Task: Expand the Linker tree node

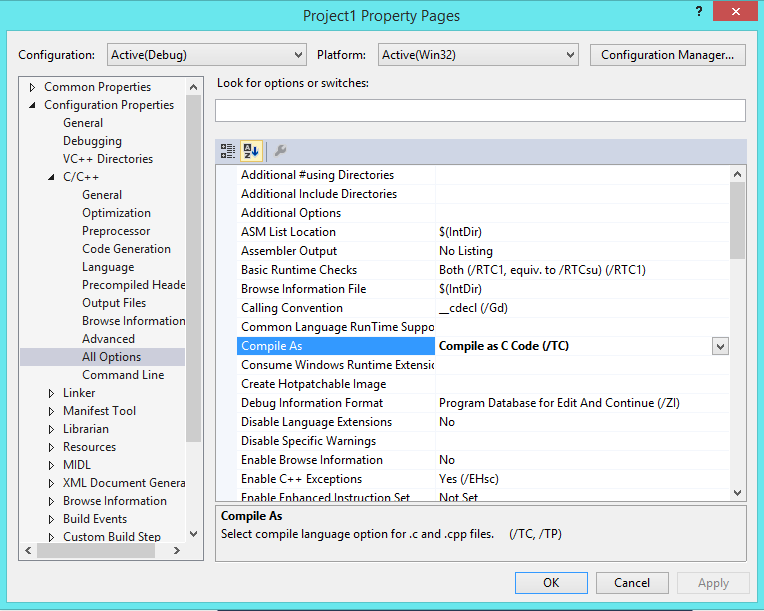Action: pyautogui.click(x=52, y=393)
